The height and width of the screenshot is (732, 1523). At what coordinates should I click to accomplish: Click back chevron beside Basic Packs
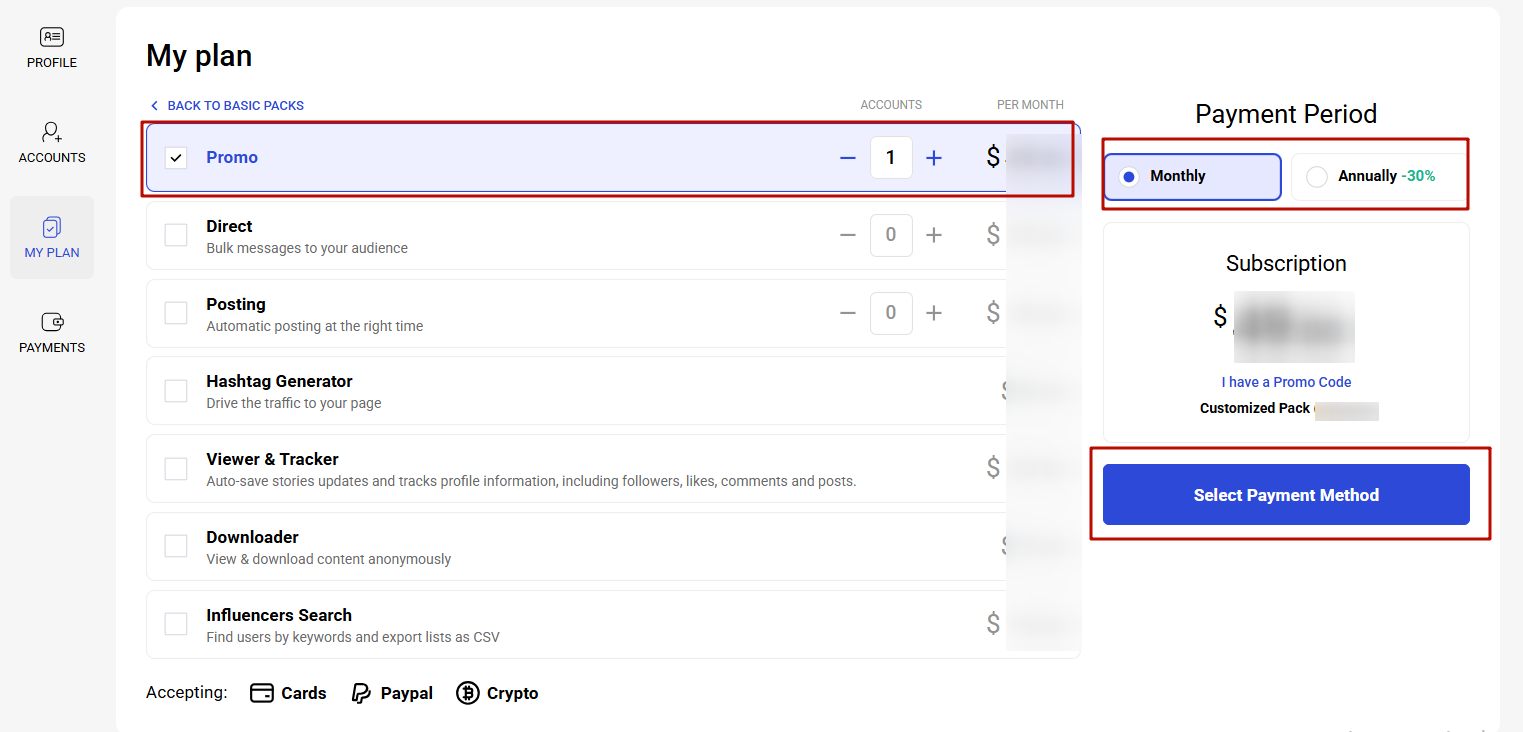coord(154,106)
